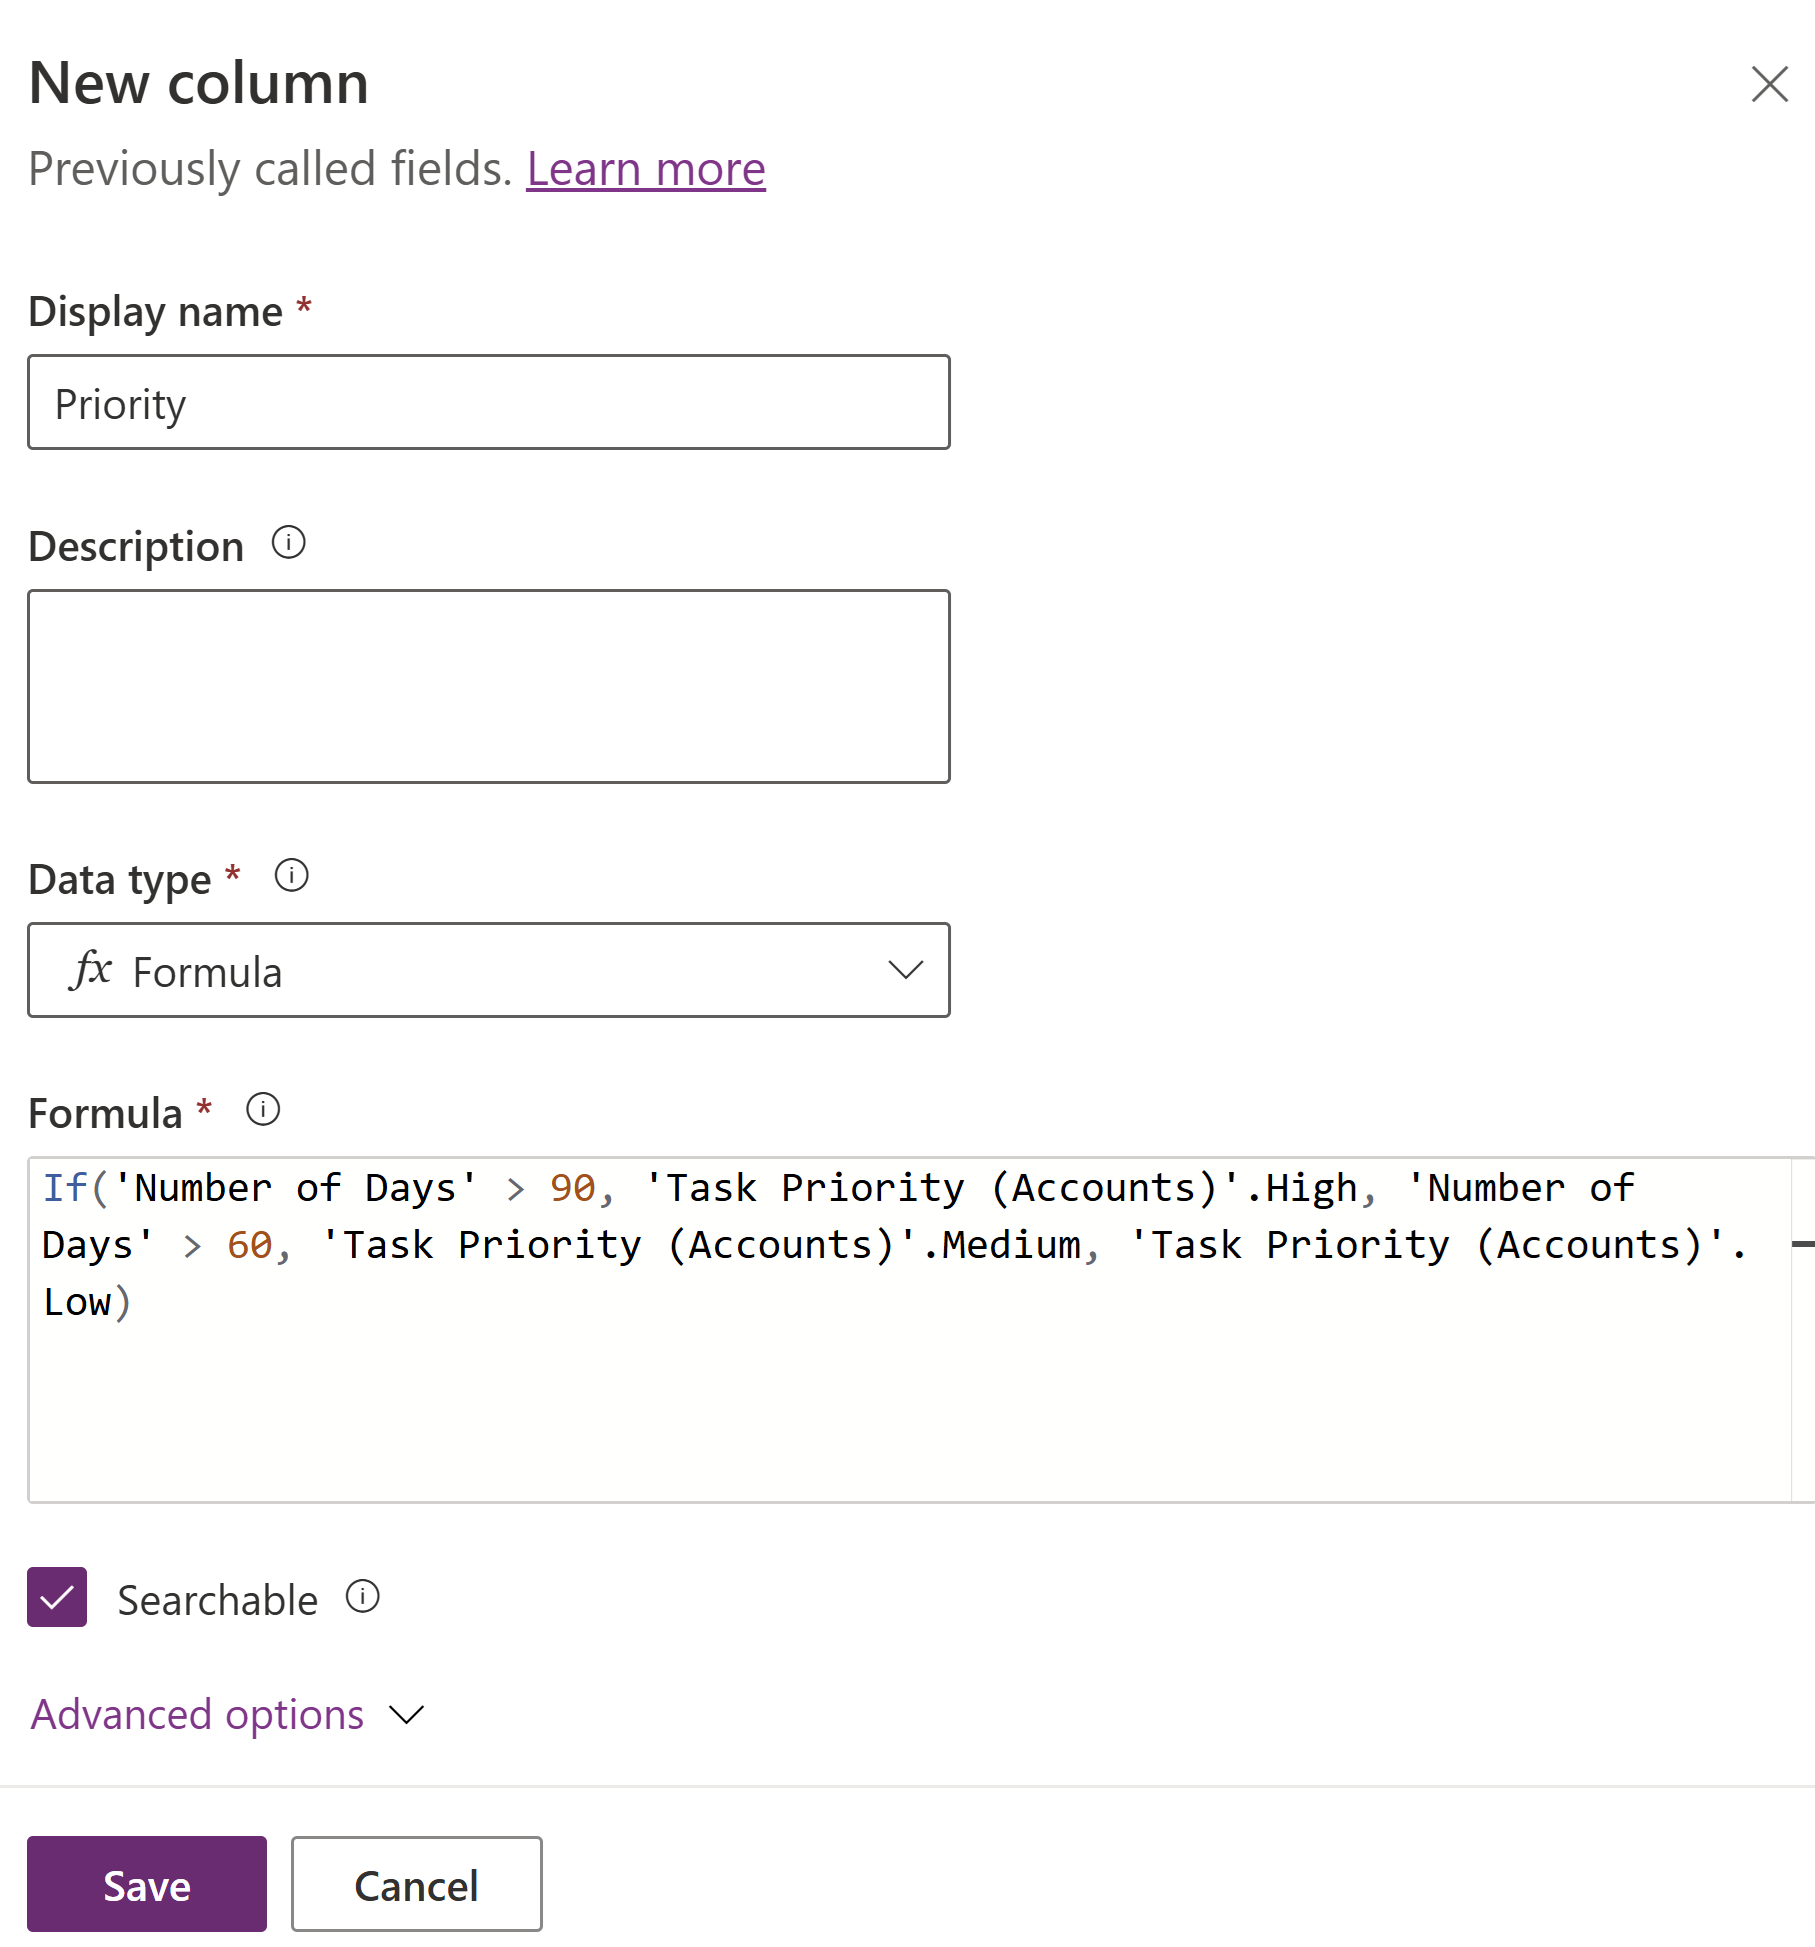The image size is (1815, 1947).
Task: Edit the Priority display name field
Action: (488, 402)
